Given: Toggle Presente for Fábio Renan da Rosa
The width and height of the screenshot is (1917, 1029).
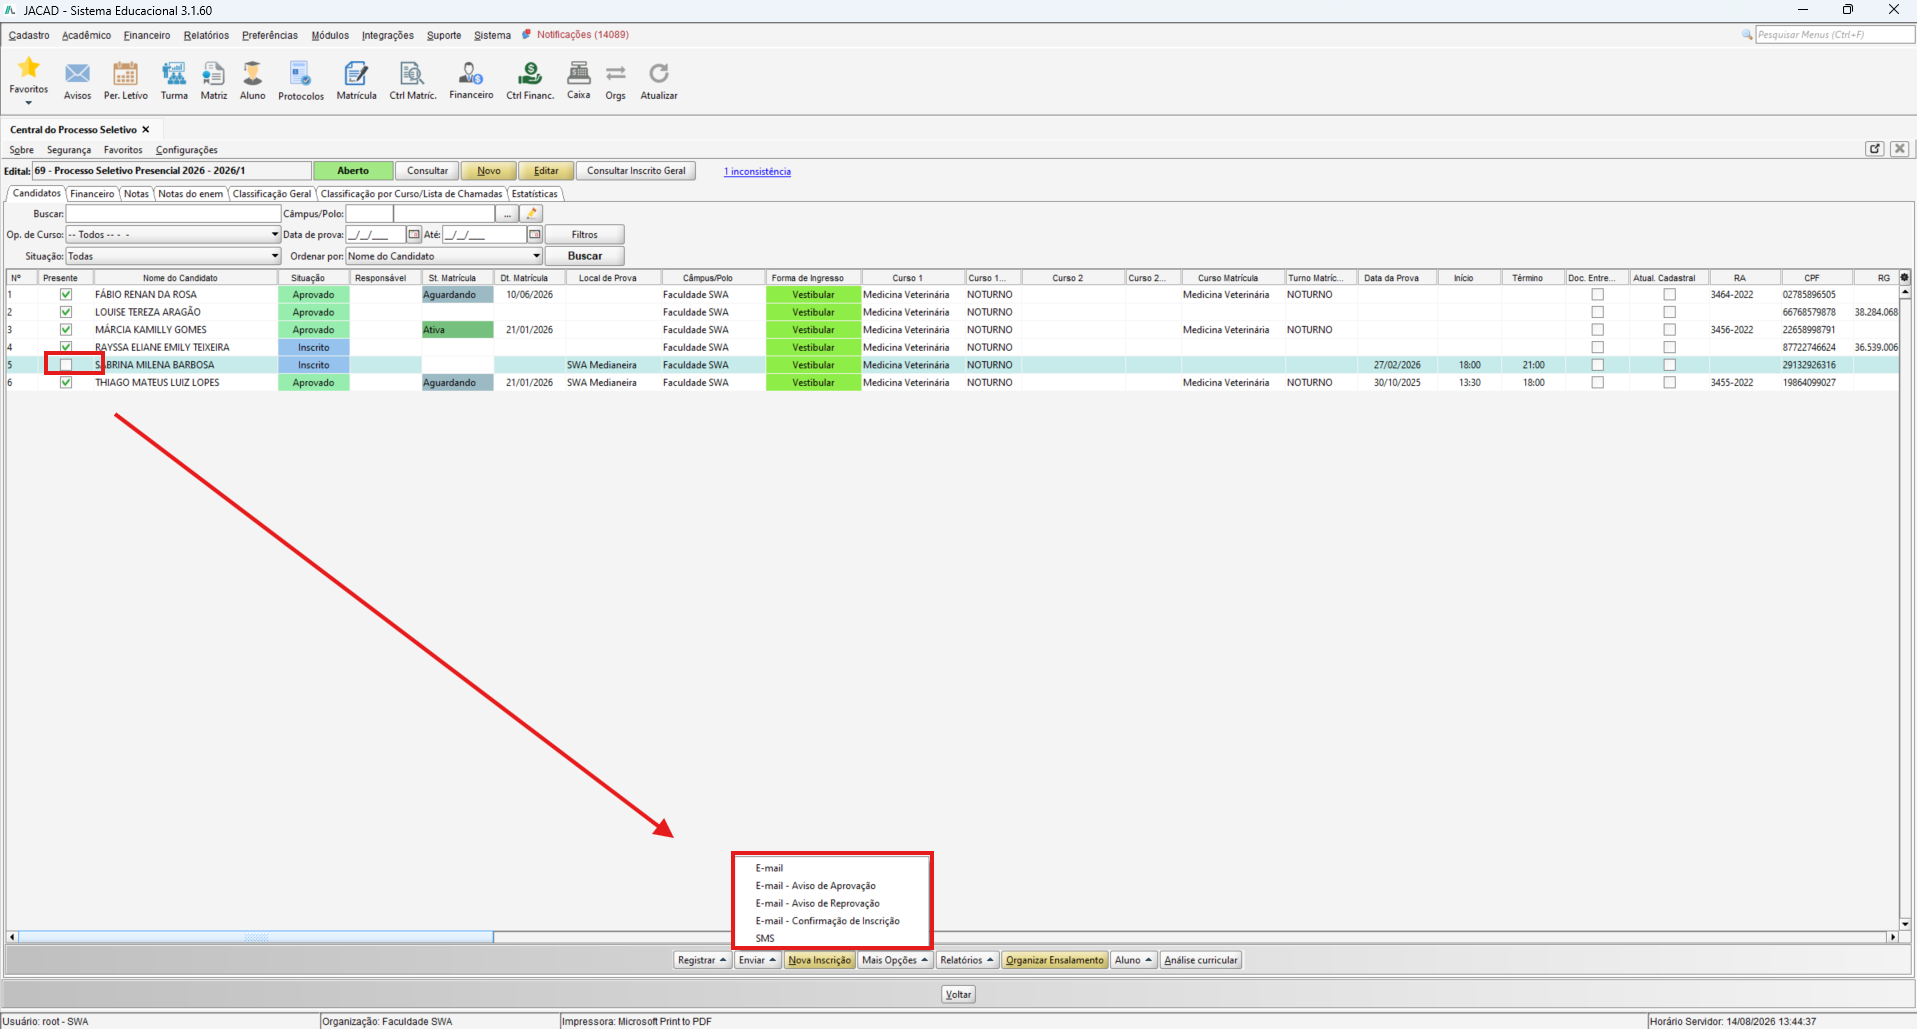Looking at the screenshot, I should coord(66,294).
